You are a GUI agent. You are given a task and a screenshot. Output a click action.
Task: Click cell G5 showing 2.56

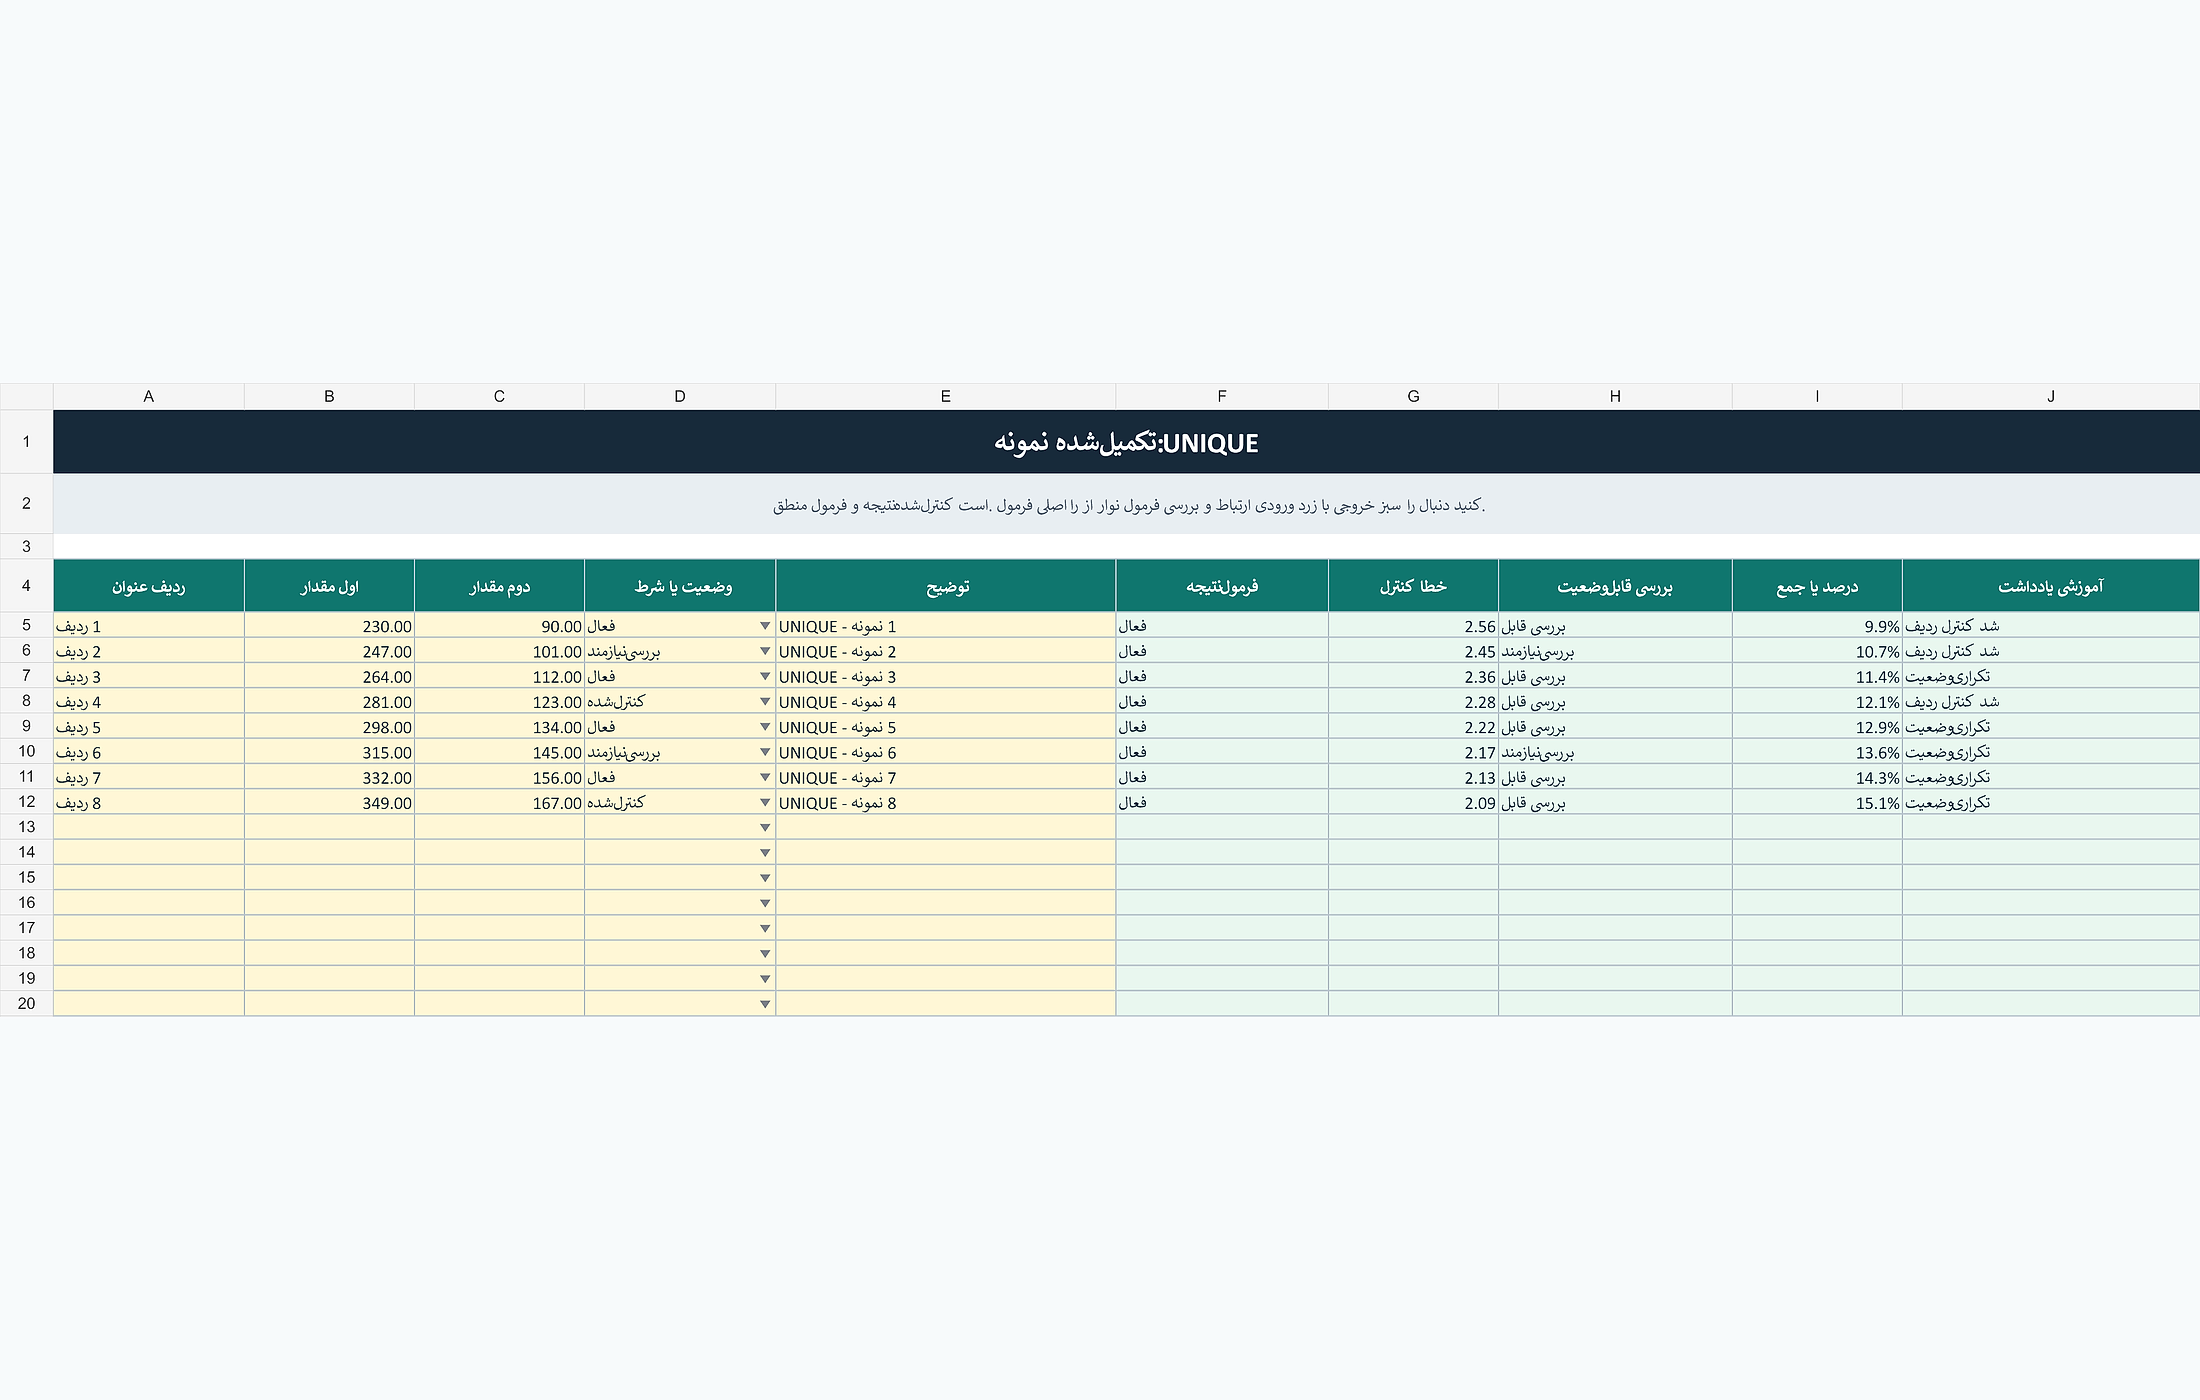pyautogui.click(x=1413, y=626)
